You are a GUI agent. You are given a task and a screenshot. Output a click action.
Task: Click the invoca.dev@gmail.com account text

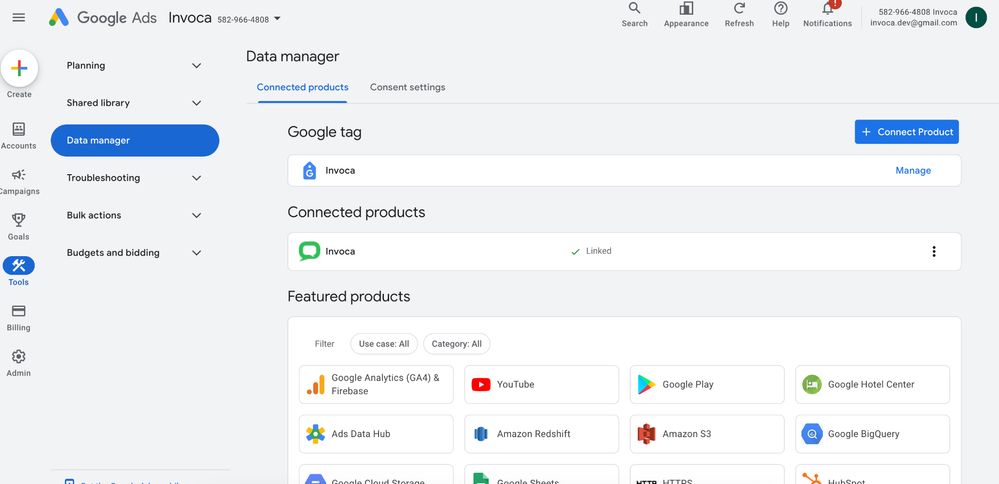pos(914,23)
